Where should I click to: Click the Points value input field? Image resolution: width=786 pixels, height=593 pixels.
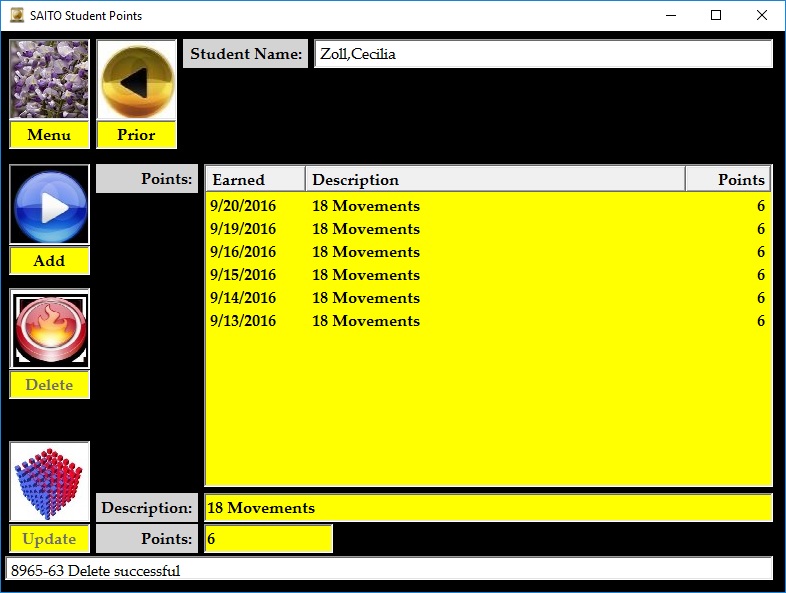click(268, 539)
